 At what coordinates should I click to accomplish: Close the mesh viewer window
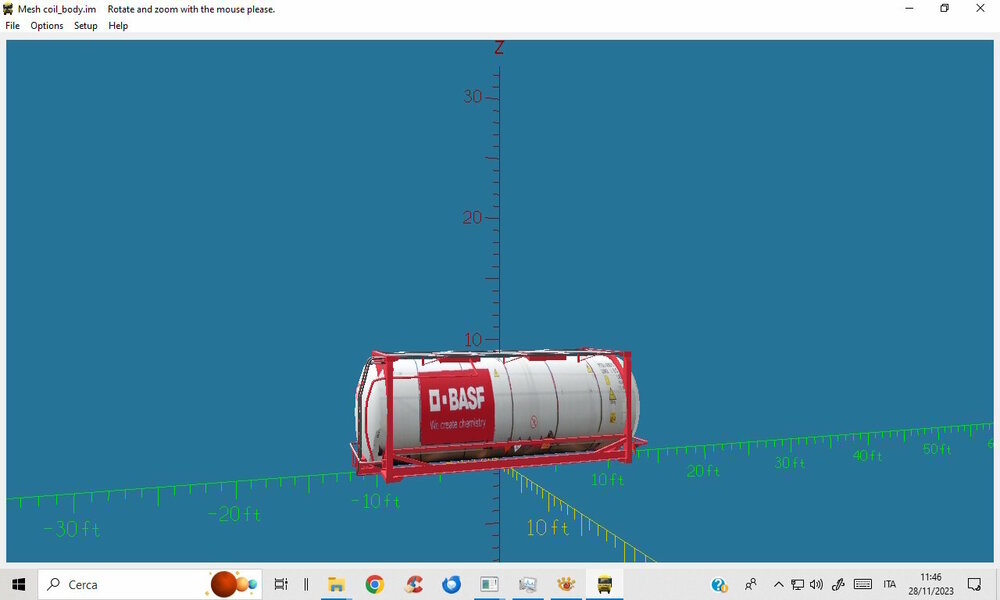(x=980, y=8)
